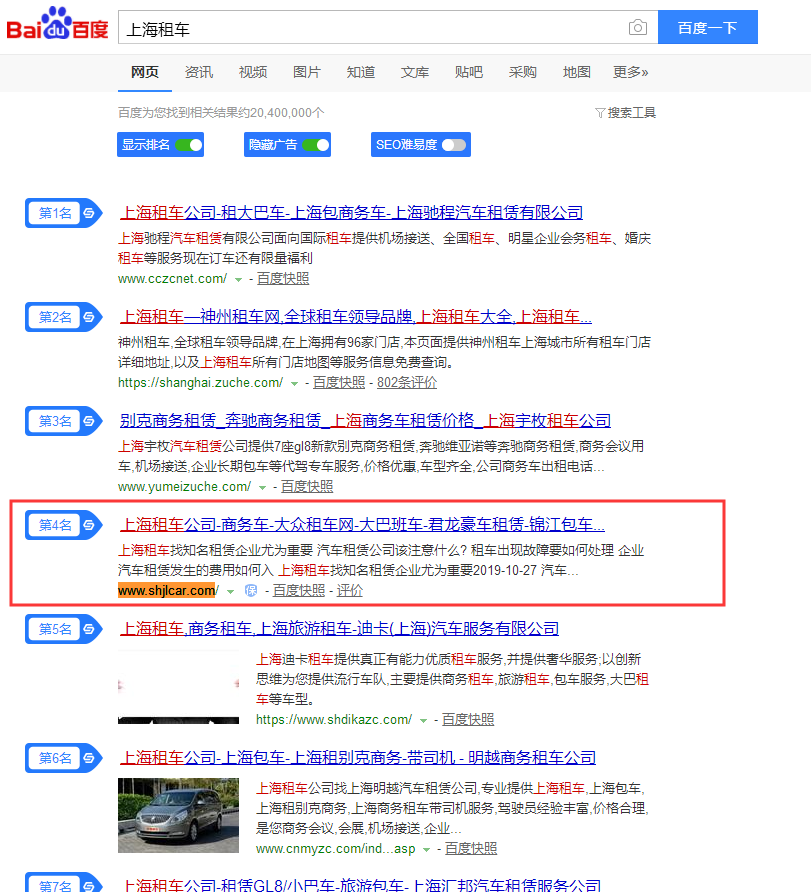This screenshot has width=811, height=892.
Task: Click the search tools filter icon
Action: [x=599, y=113]
